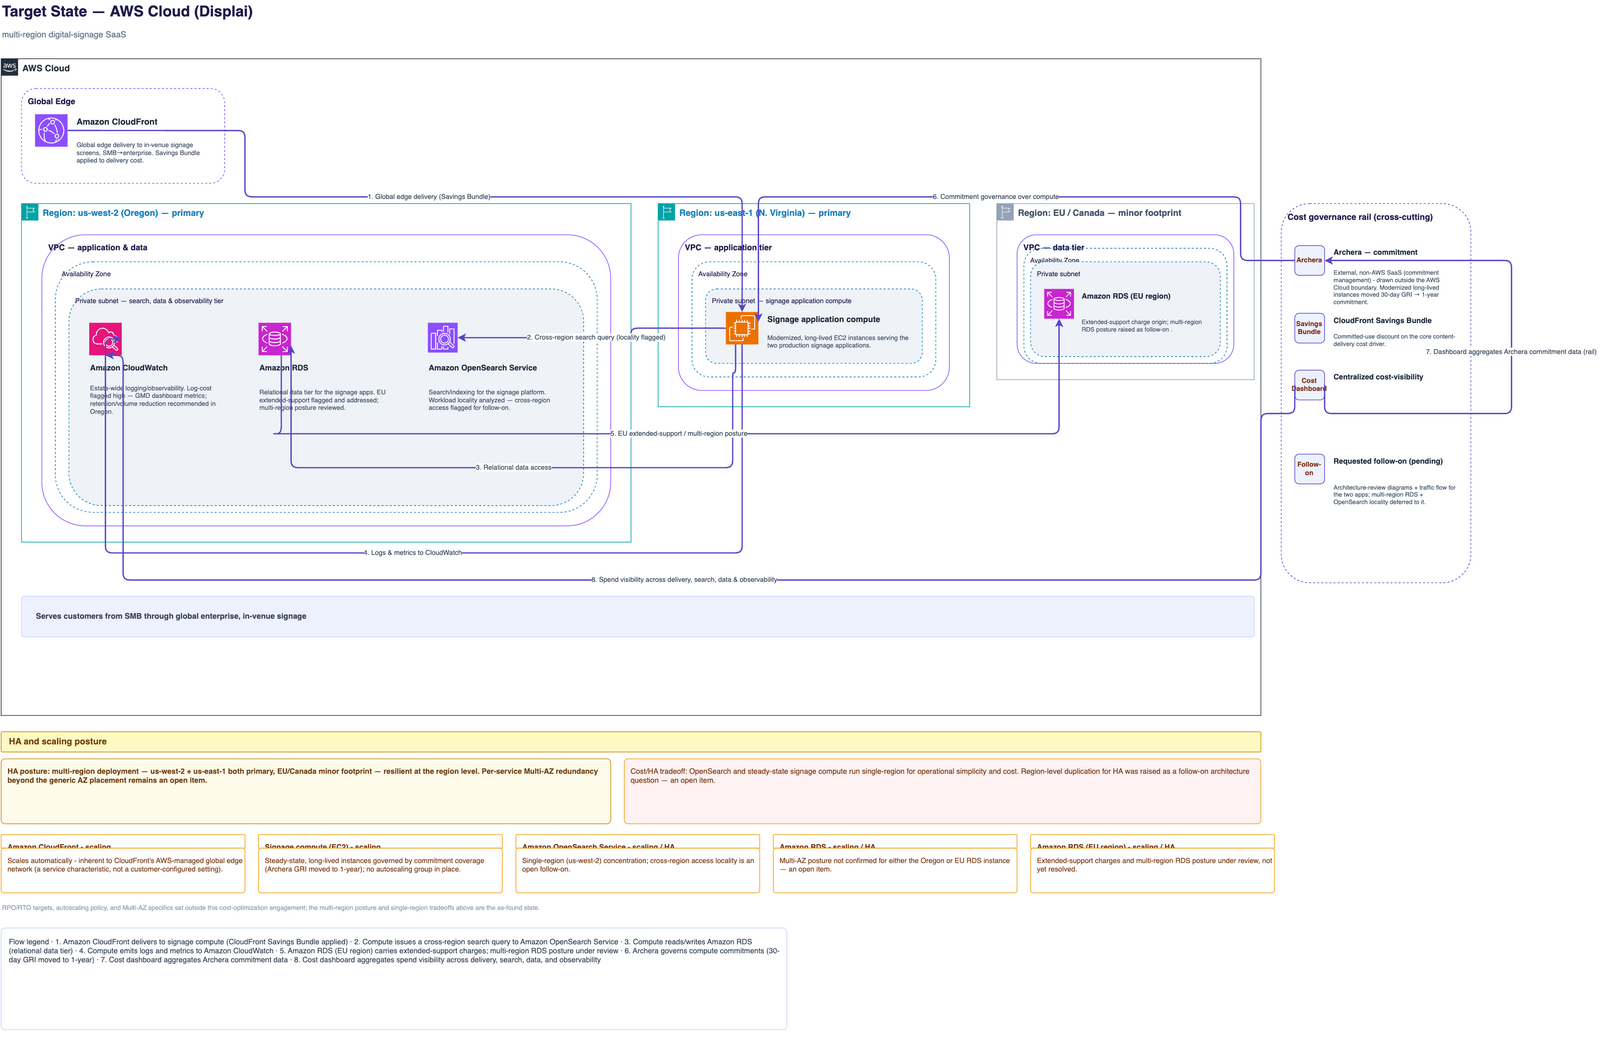
Task: Click flow label '6. Commitment governance over compute'
Action: 996,197
